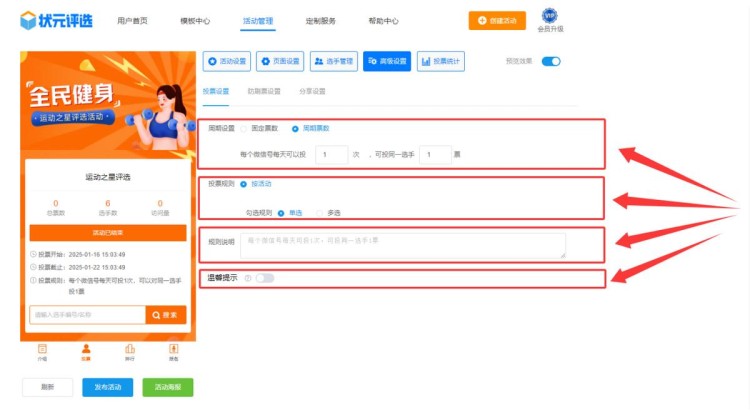Toggle the 预览效果 switch
750x415 pixels.
tap(550, 61)
